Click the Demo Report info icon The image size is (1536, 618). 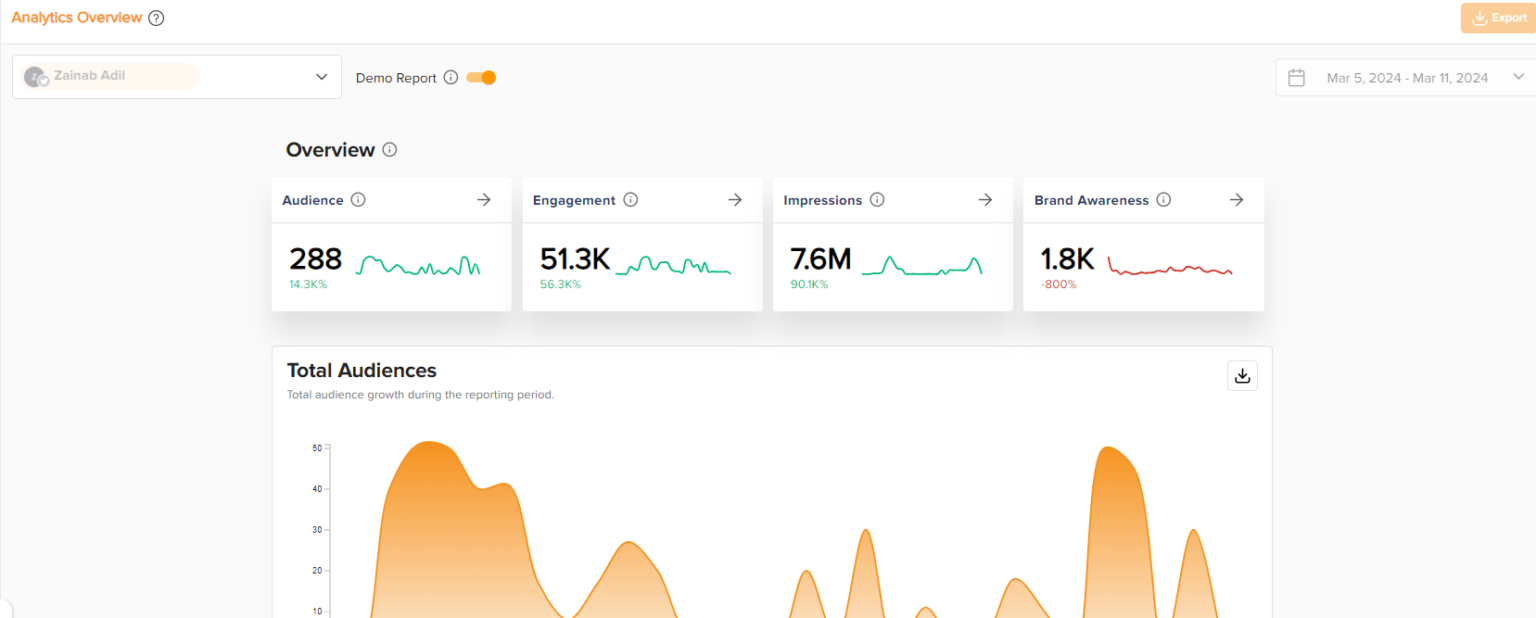point(450,77)
